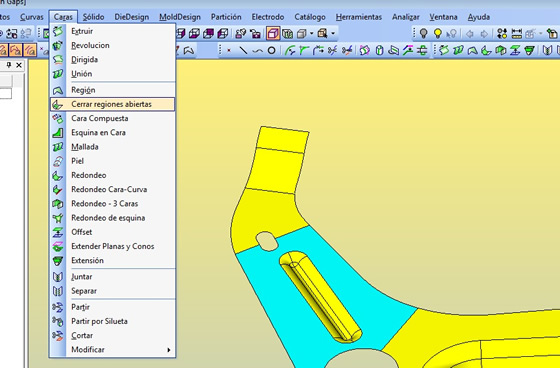
Task: Open the Partición menu
Action: coord(226,17)
